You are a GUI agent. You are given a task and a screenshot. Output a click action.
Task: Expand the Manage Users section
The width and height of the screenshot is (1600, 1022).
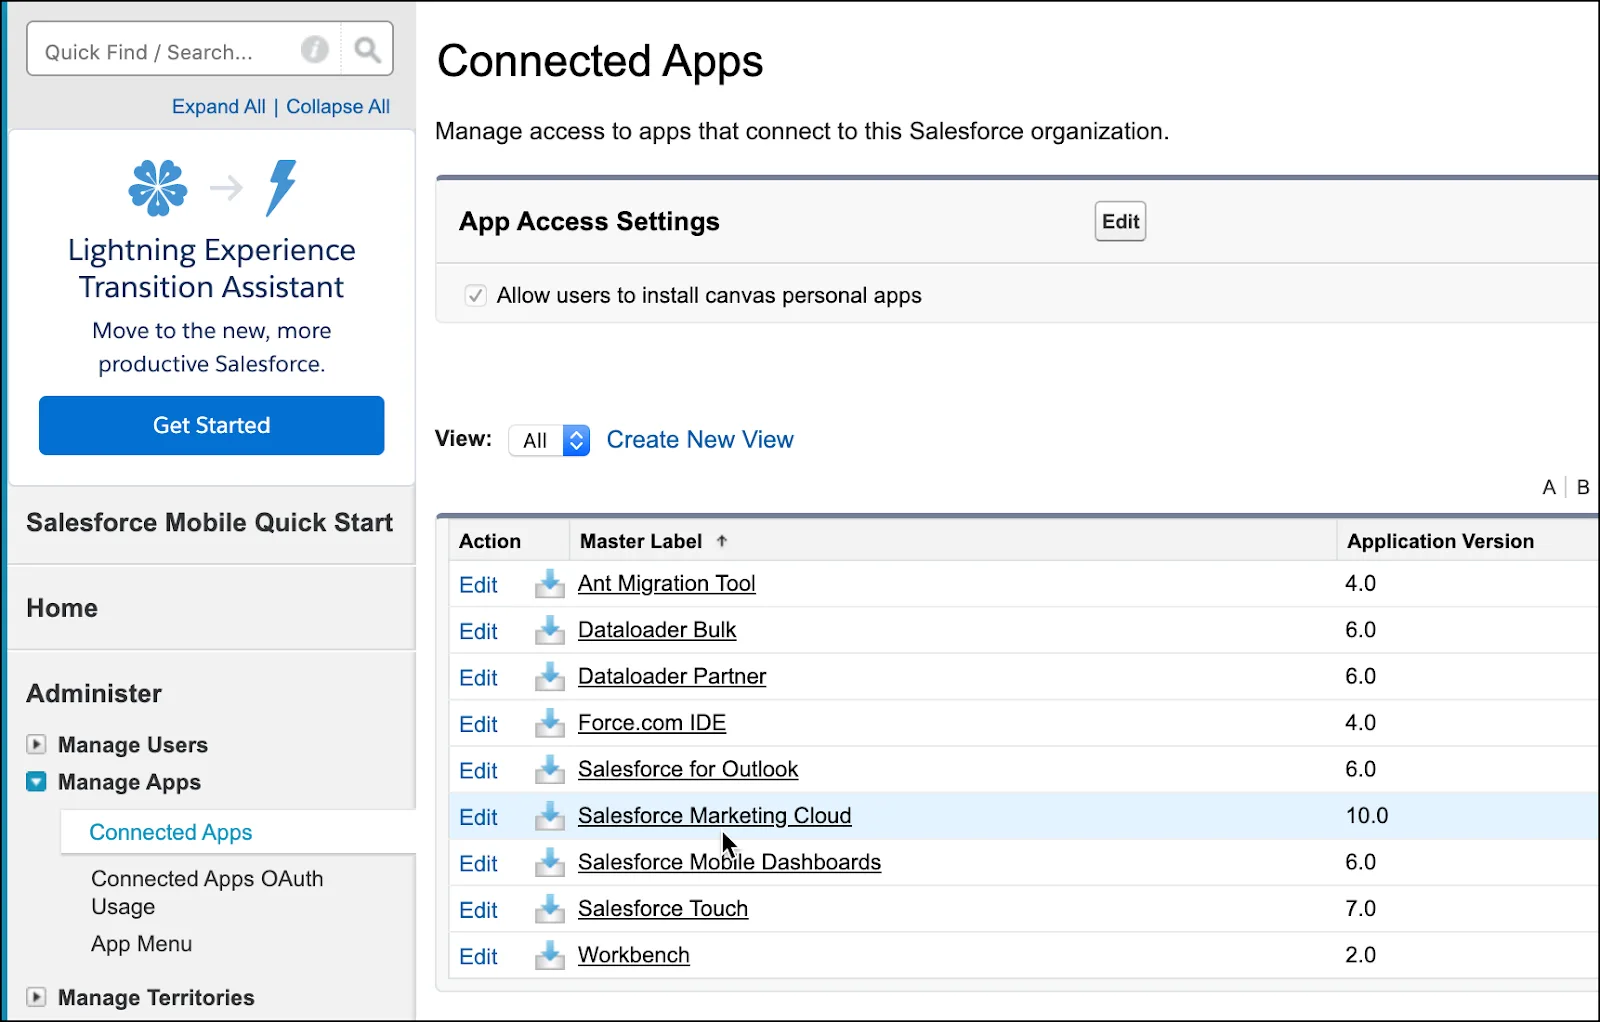pyautogui.click(x=36, y=744)
